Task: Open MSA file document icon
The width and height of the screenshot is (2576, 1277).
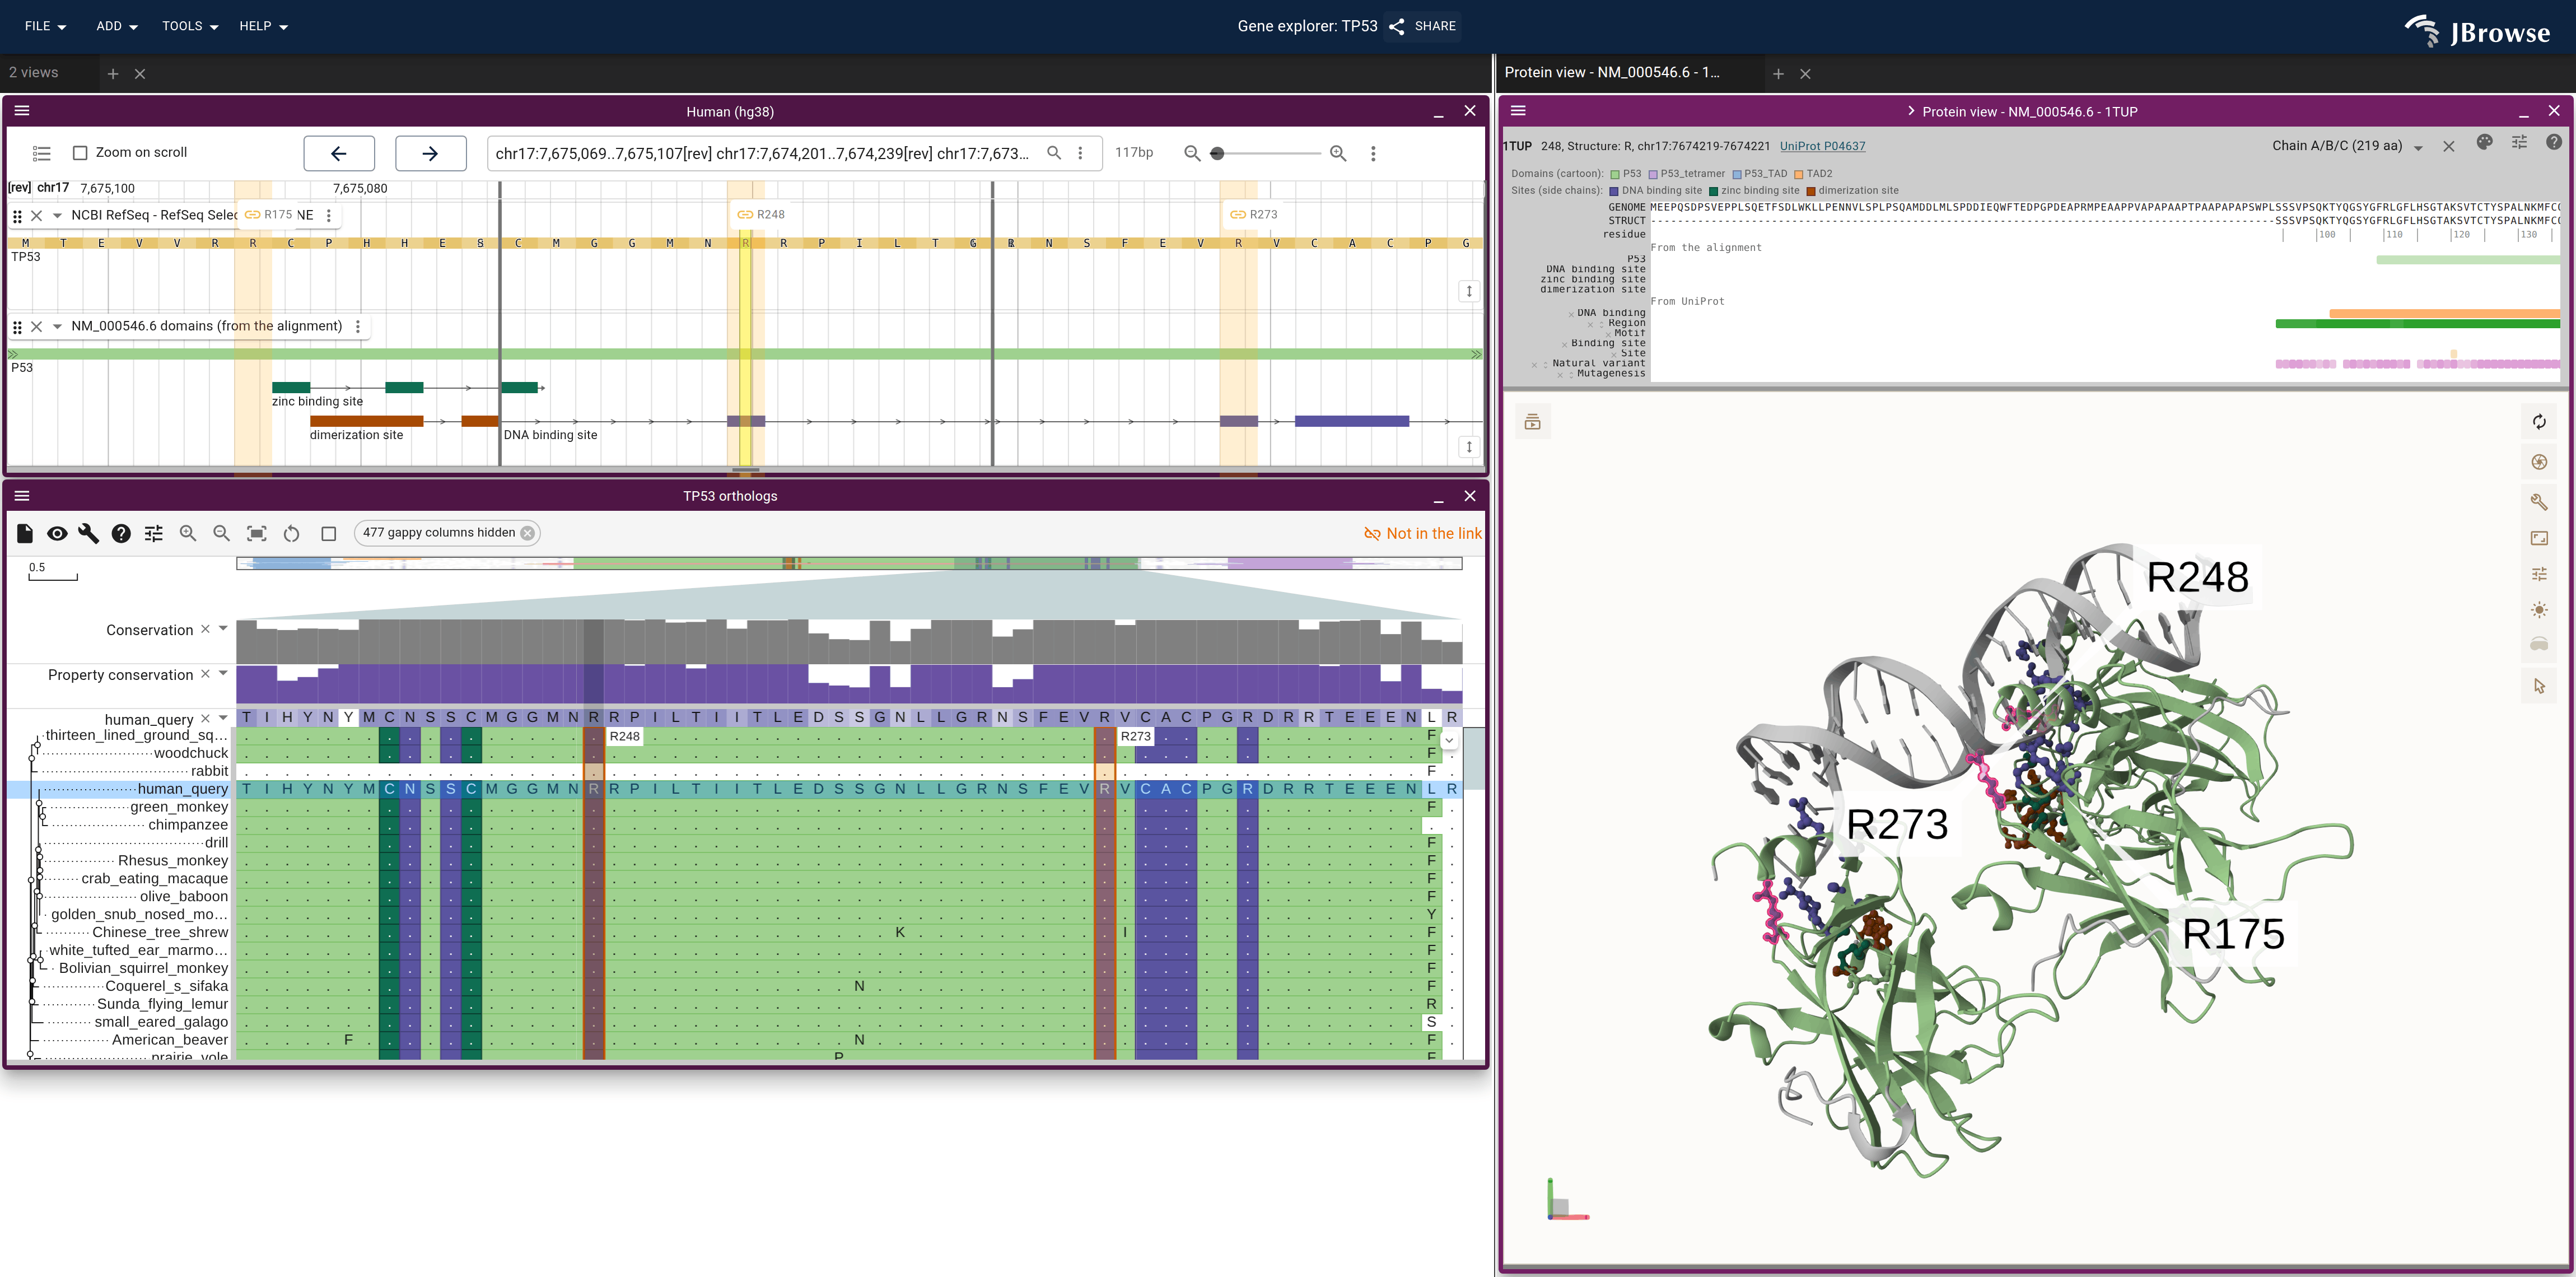Action: tap(25, 533)
